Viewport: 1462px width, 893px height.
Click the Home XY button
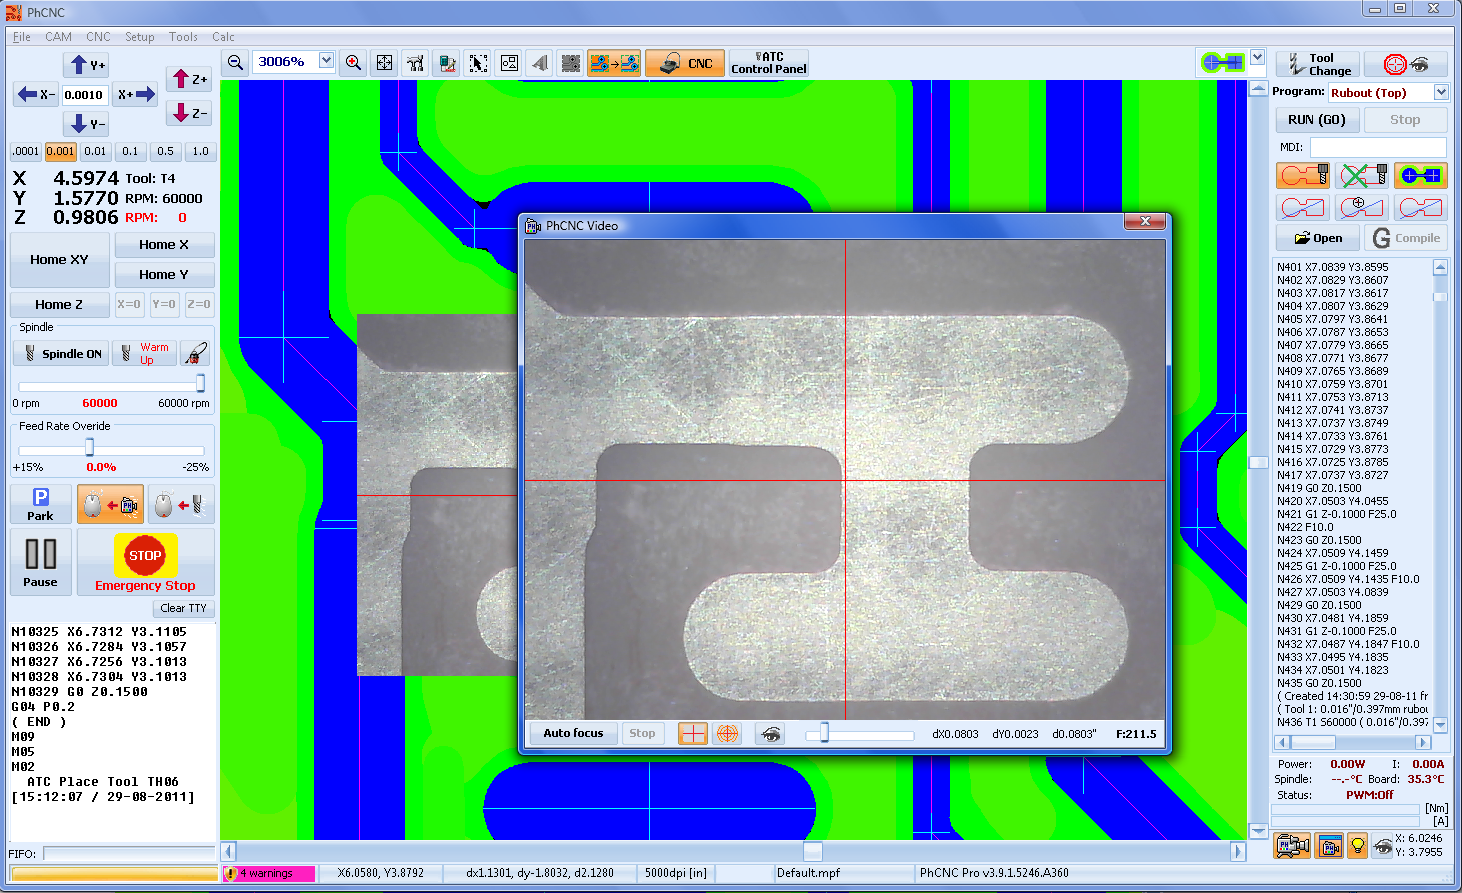pyautogui.click(x=59, y=260)
